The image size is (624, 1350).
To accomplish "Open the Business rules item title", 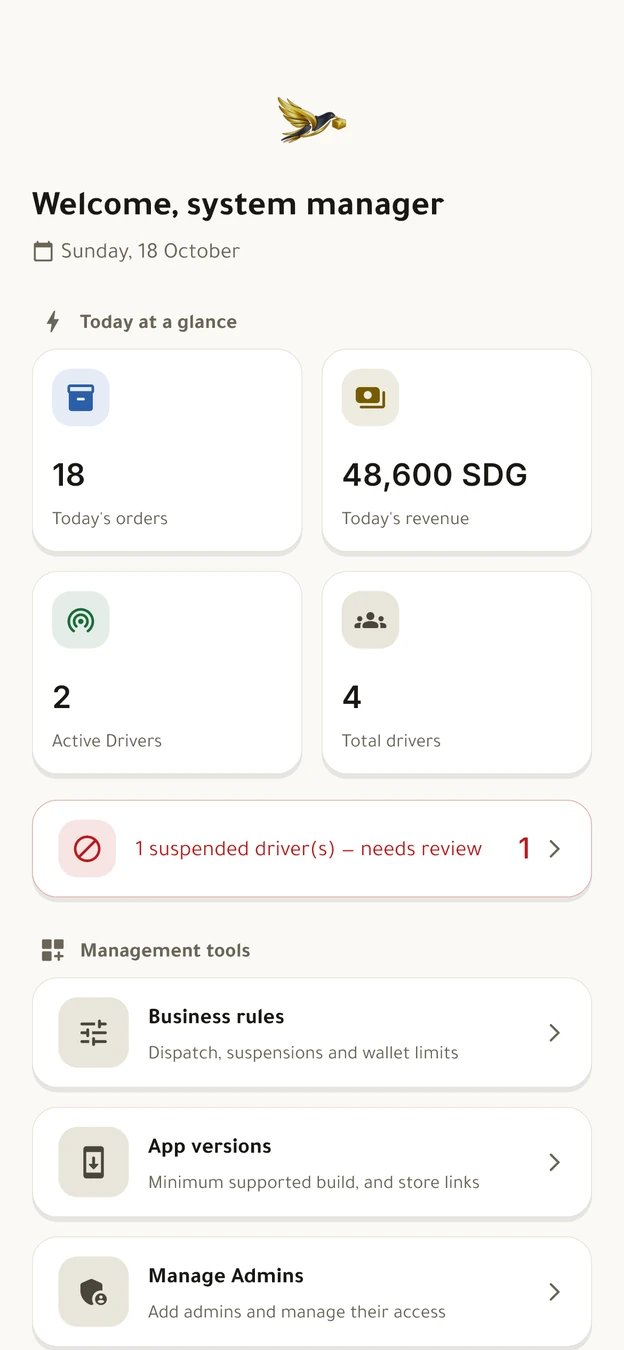I will click(x=216, y=1017).
